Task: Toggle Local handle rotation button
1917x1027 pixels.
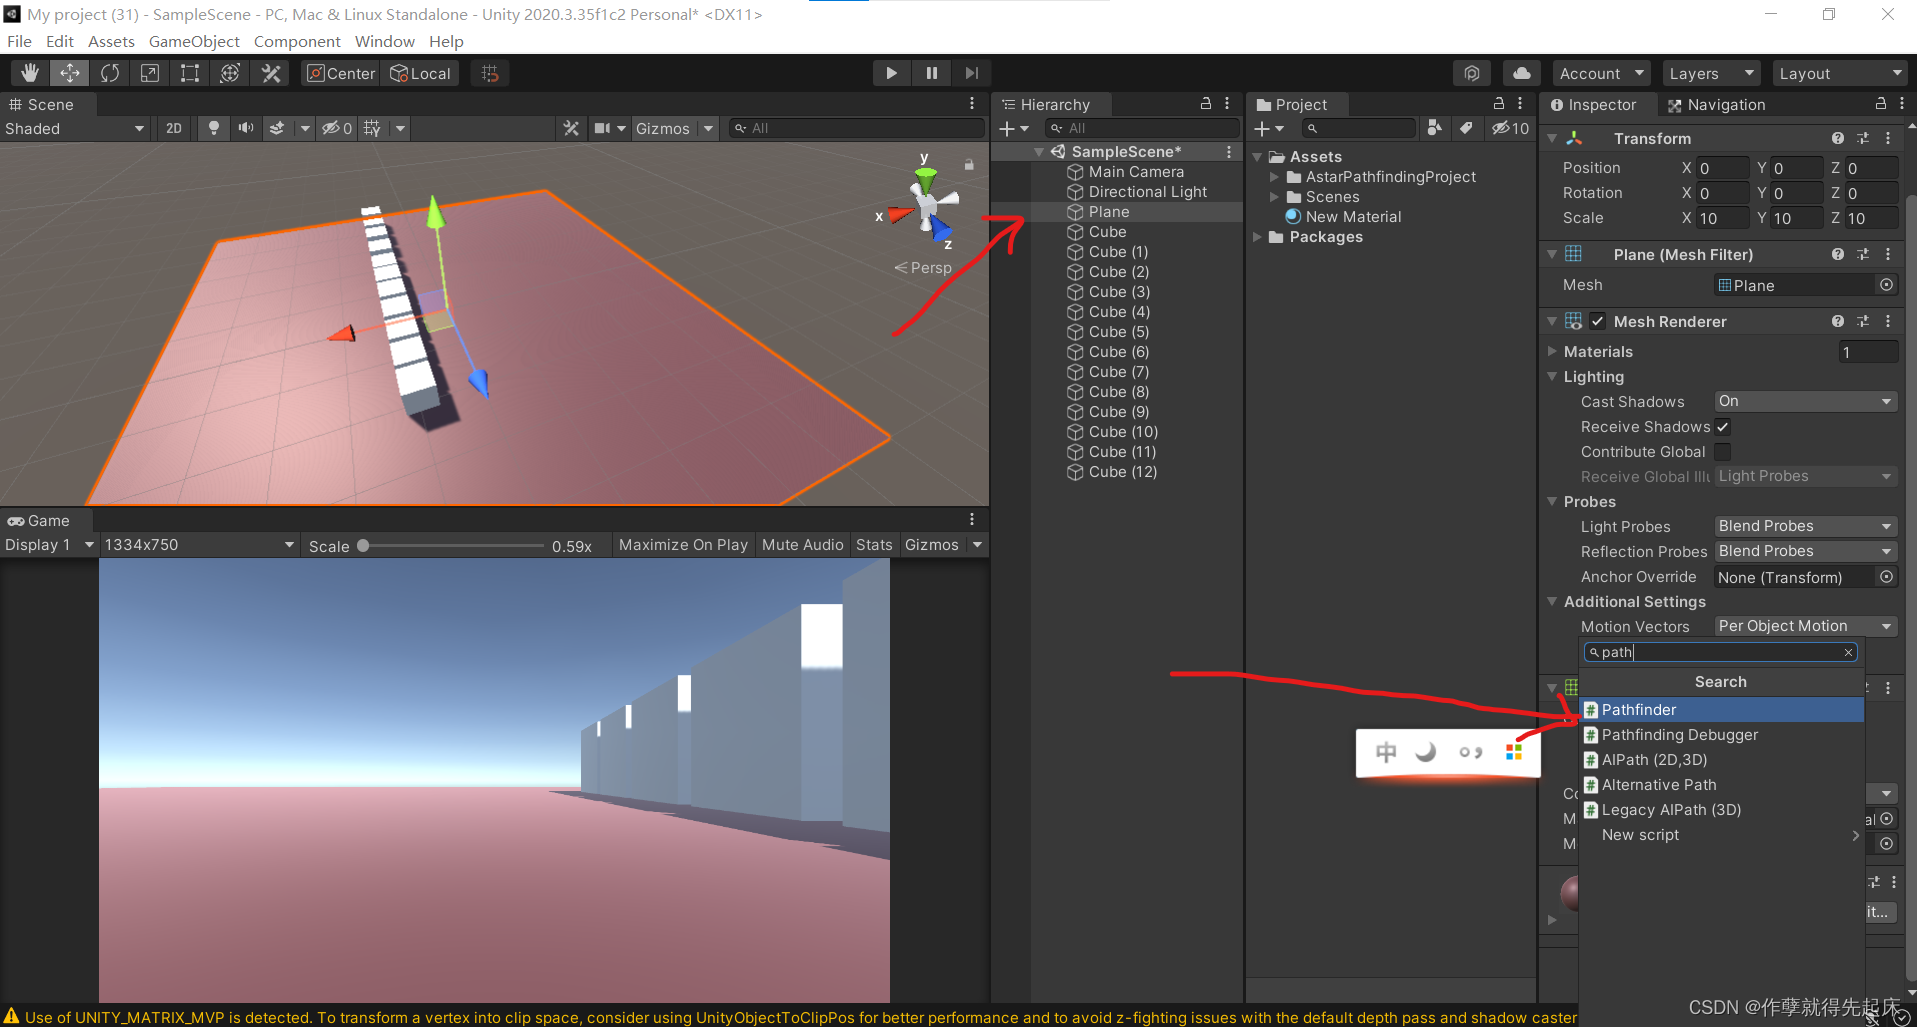Action: coord(420,73)
